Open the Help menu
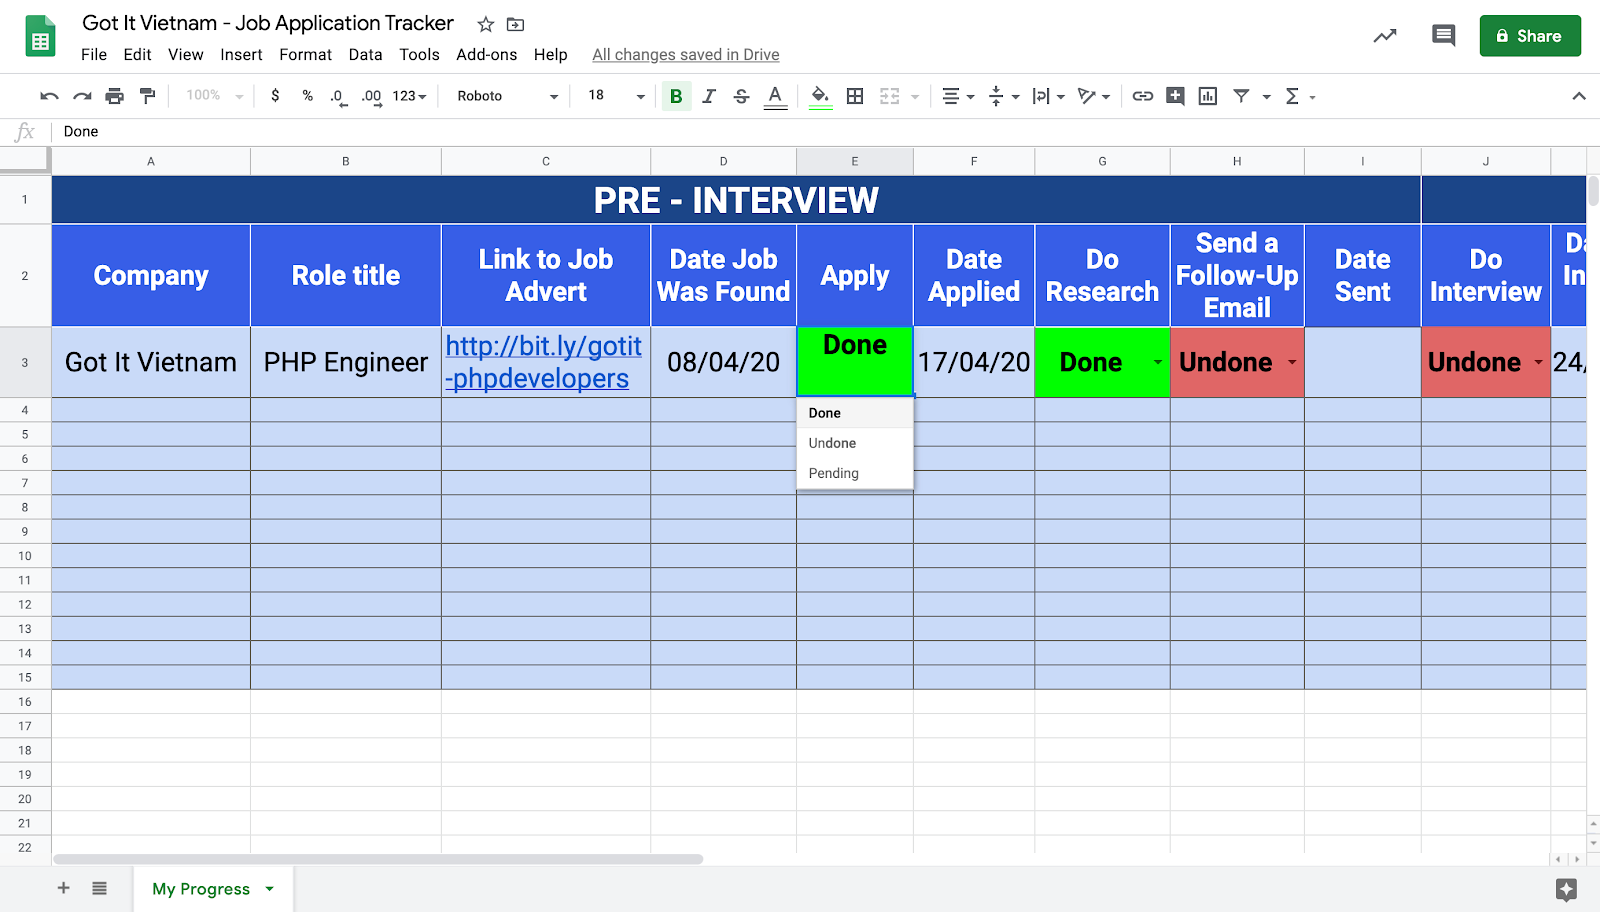The height and width of the screenshot is (912, 1600). point(550,55)
